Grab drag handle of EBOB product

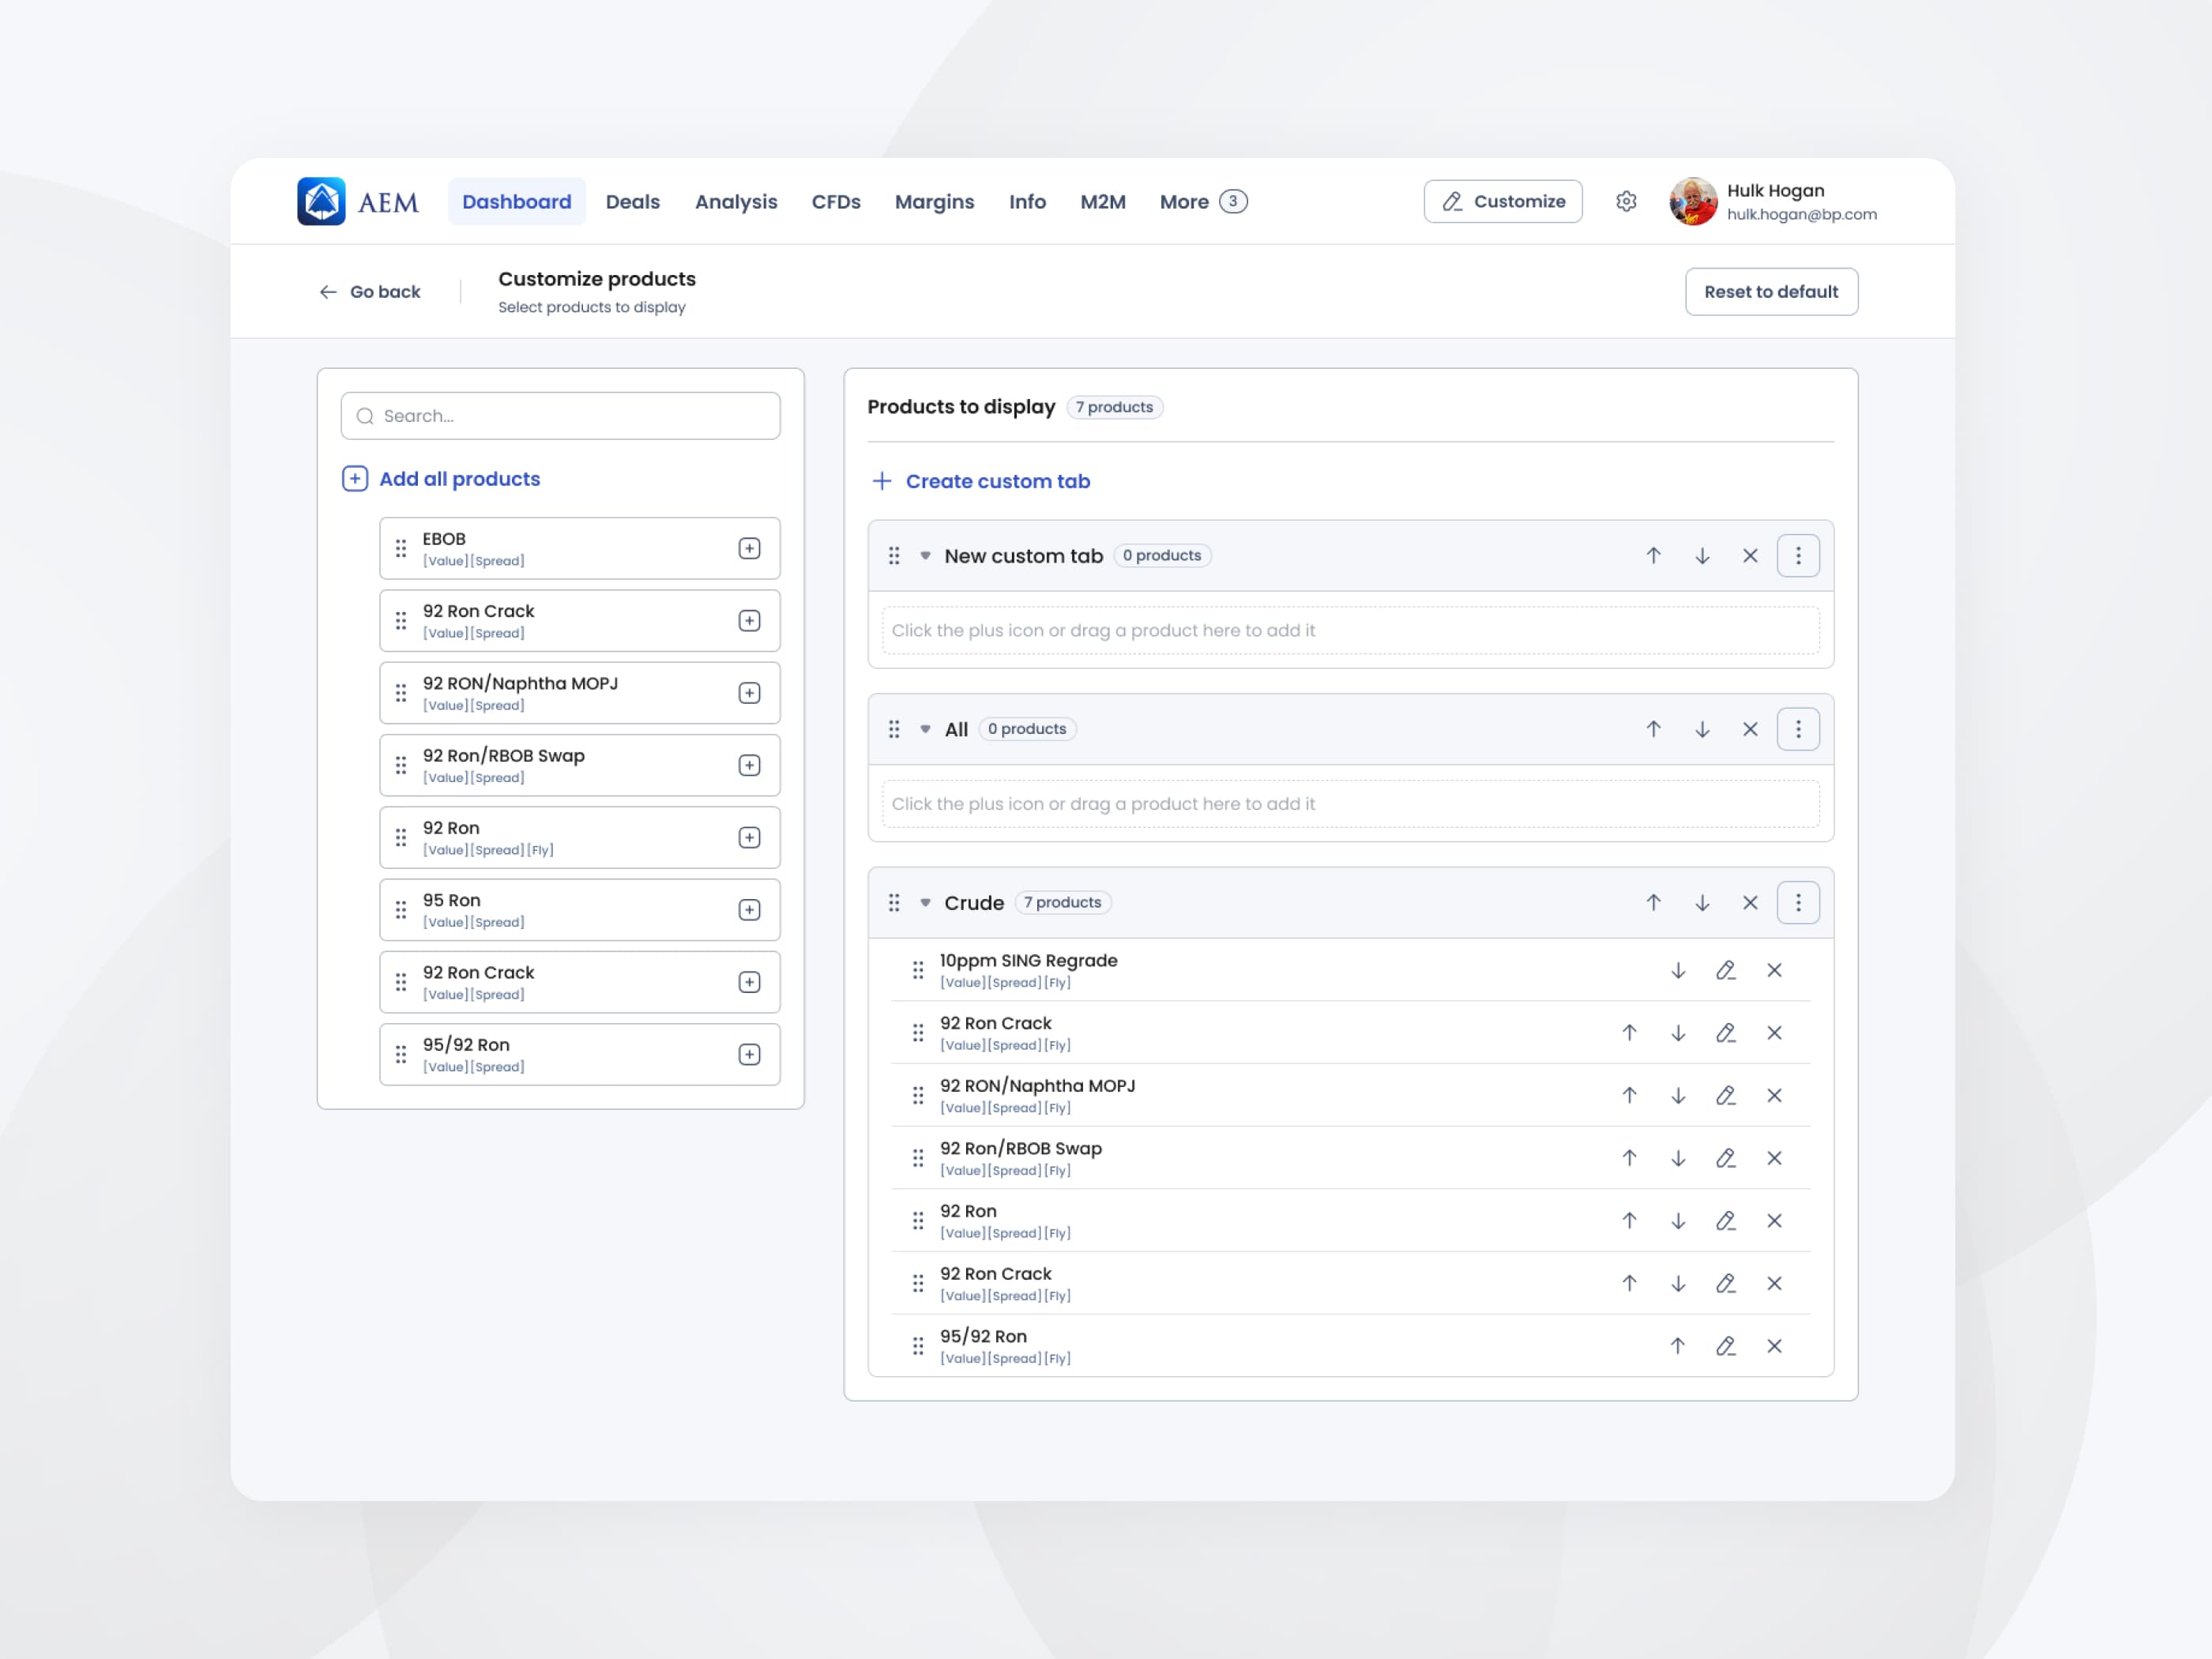click(401, 548)
